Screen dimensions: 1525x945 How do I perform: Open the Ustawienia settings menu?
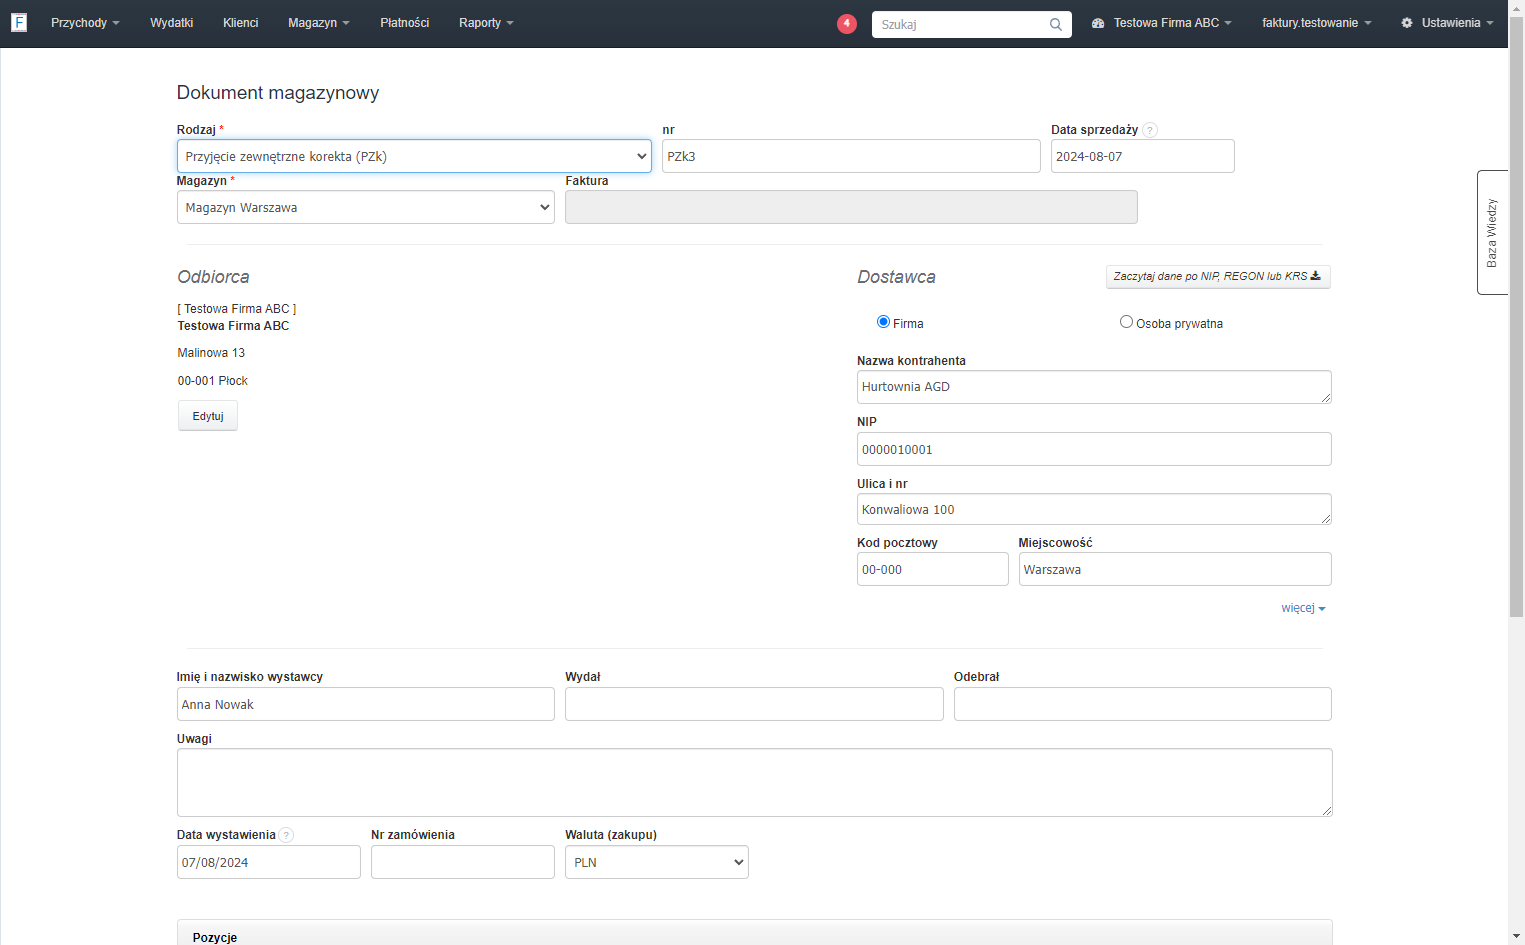tap(1447, 23)
